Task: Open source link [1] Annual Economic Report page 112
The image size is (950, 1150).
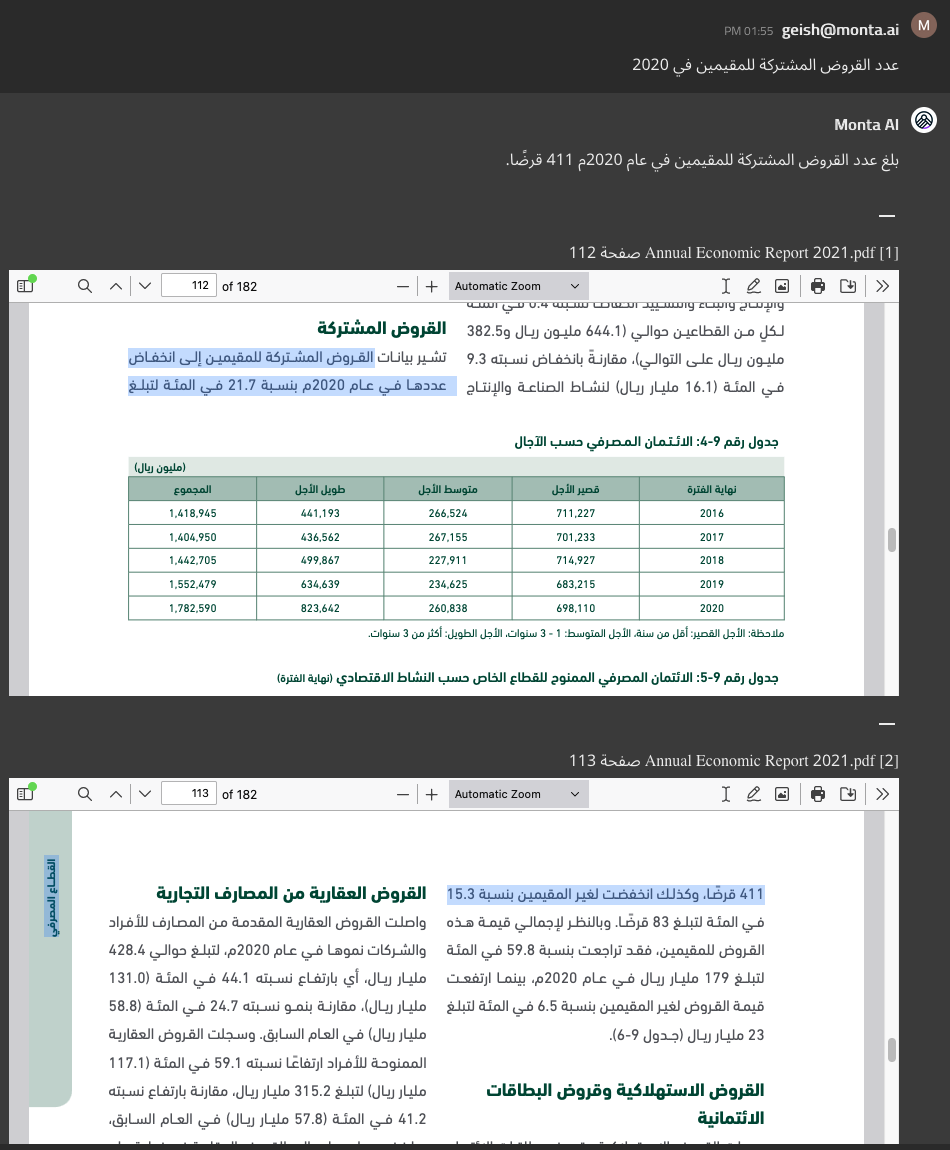Action: (734, 252)
